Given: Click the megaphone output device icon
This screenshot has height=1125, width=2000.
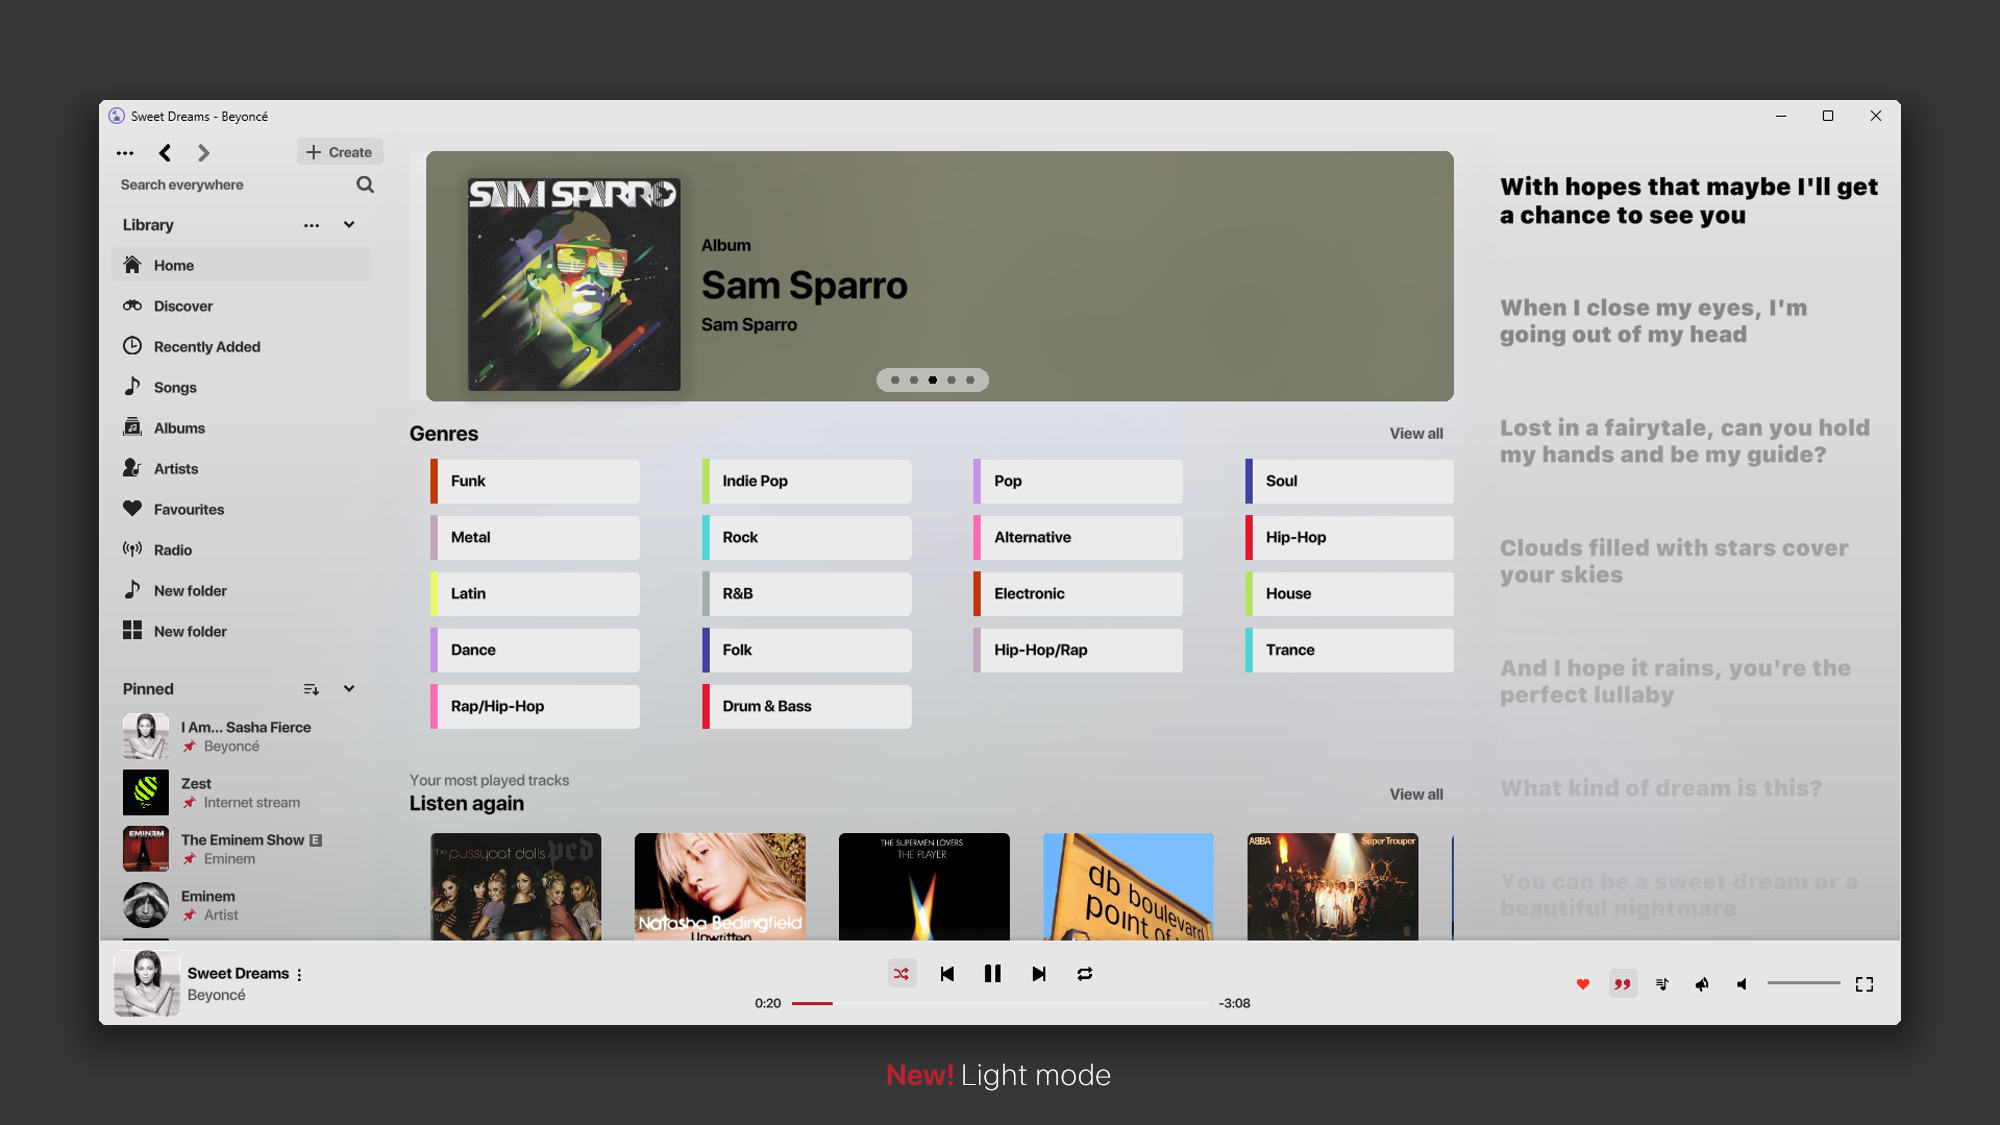Looking at the screenshot, I should [1702, 984].
